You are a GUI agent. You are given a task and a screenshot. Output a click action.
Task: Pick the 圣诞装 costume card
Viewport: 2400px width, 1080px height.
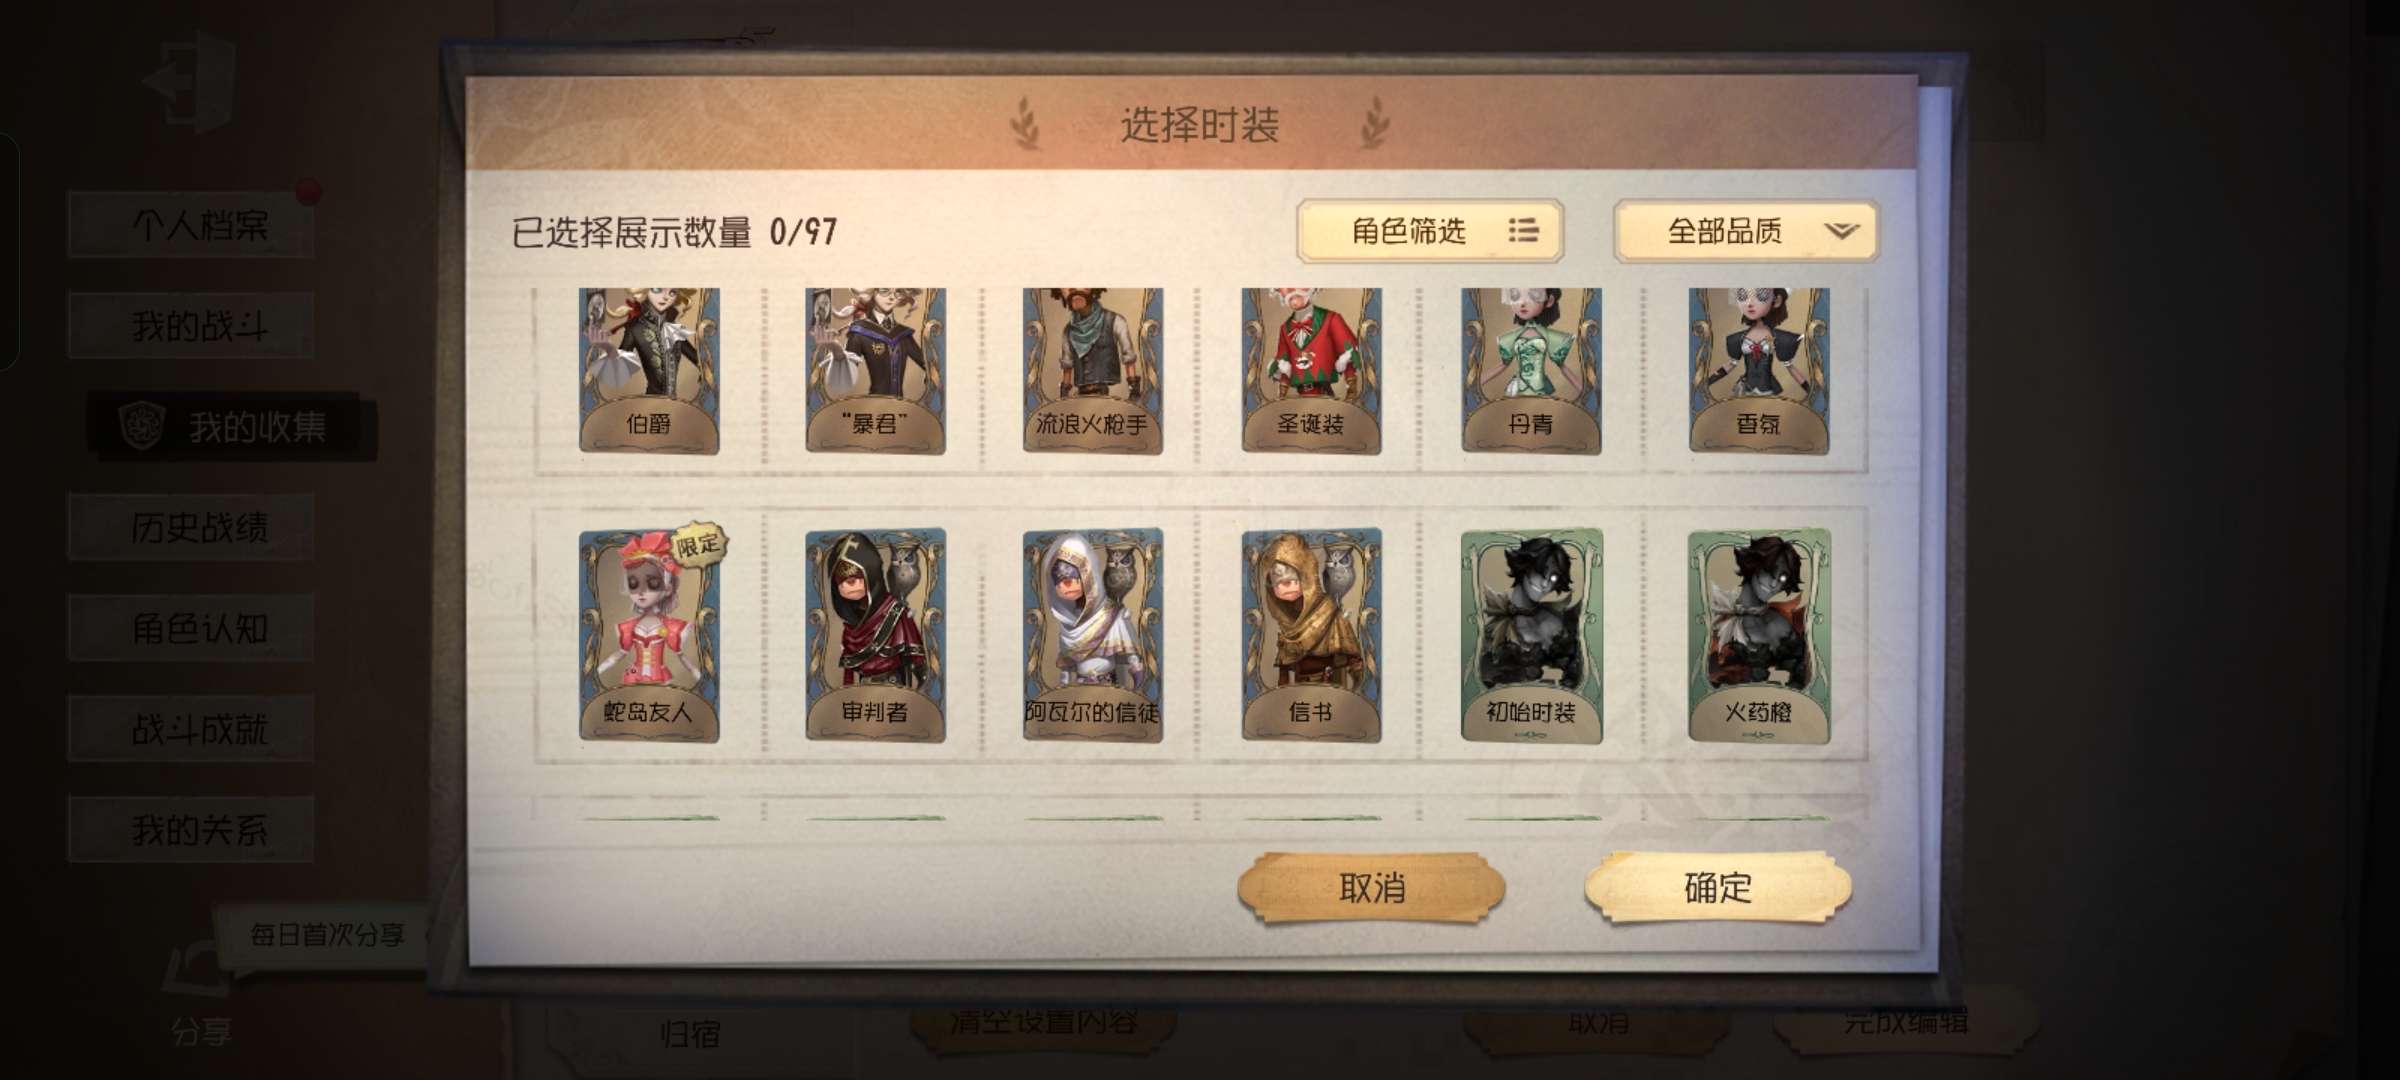pyautogui.click(x=1311, y=371)
